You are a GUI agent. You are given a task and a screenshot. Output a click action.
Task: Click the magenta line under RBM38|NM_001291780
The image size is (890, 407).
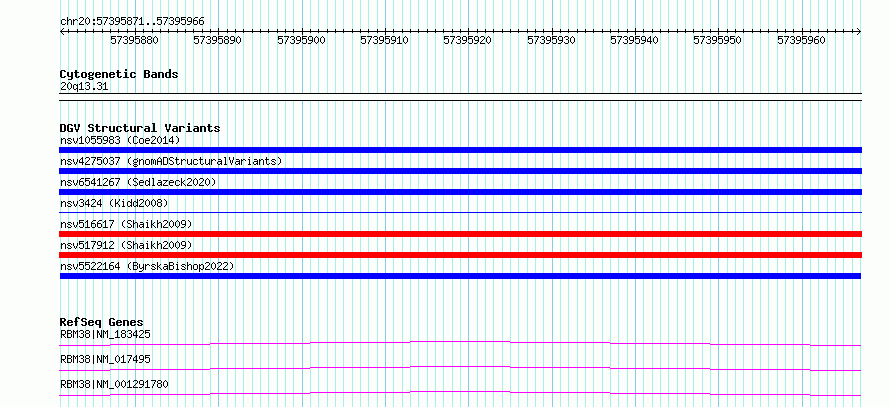460,393
